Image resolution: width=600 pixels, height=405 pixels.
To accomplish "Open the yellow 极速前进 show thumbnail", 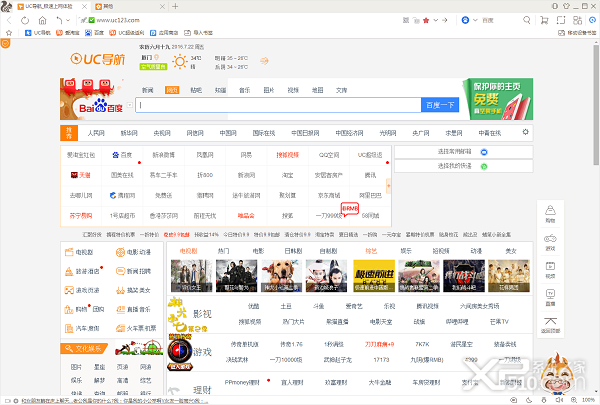I will coord(374,276).
